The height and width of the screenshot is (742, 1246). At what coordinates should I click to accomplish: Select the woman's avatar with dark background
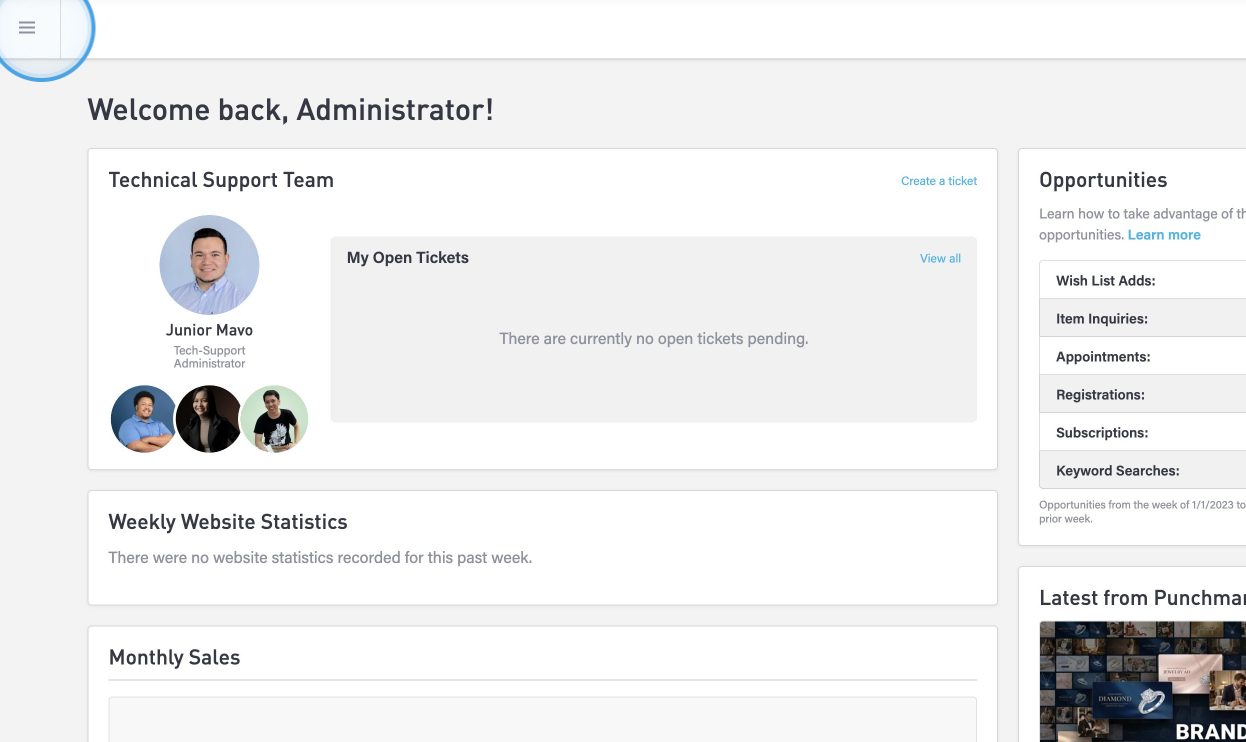(x=209, y=419)
